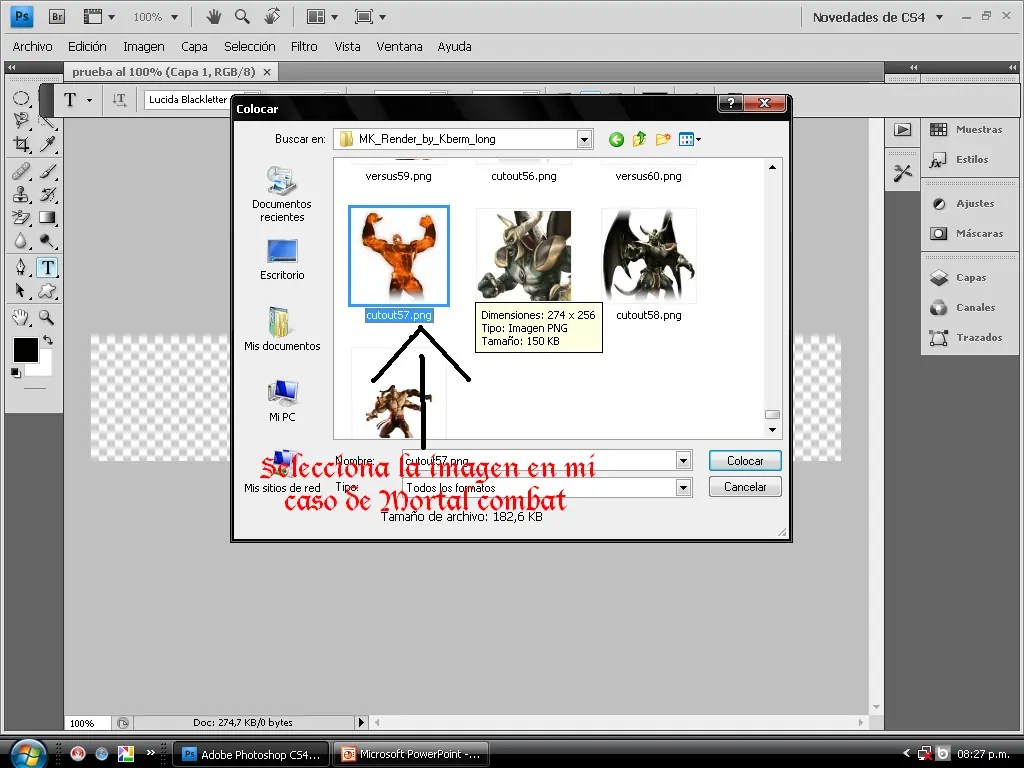The height and width of the screenshot is (768, 1024).
Task: Go up one folder level
Action: (639, 139)
